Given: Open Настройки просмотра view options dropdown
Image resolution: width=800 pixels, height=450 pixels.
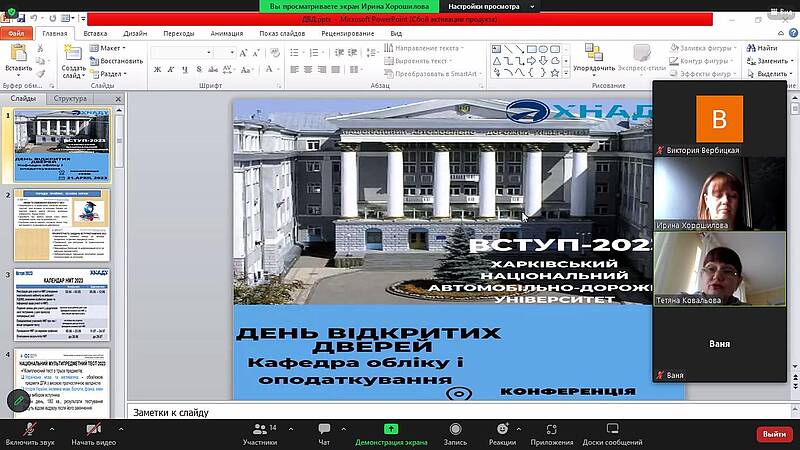Looking at the screenshot, I should coord(491,7).
